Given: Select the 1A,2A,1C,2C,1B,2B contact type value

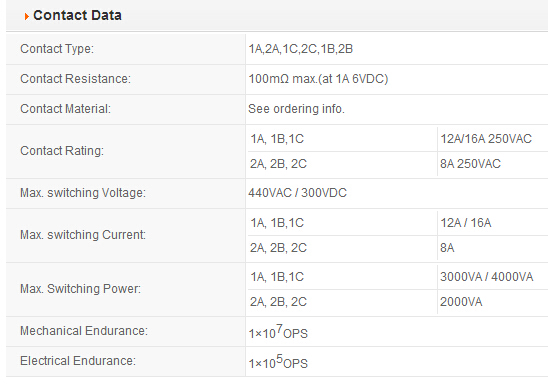Looking at the screenshot, I should (x=301, y=49).
